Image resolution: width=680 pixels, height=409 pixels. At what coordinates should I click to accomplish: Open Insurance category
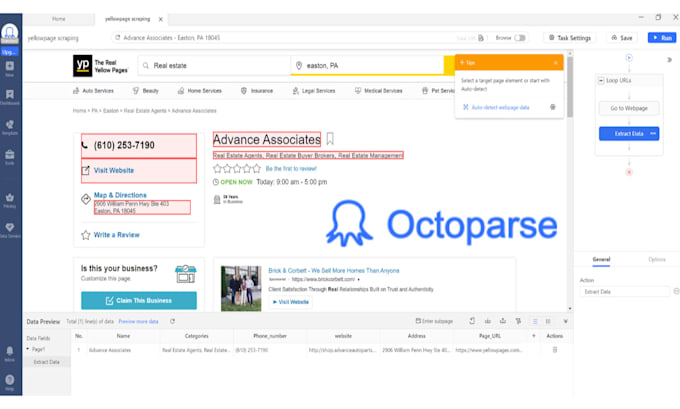pyautogui.click(x=257, y=91)
